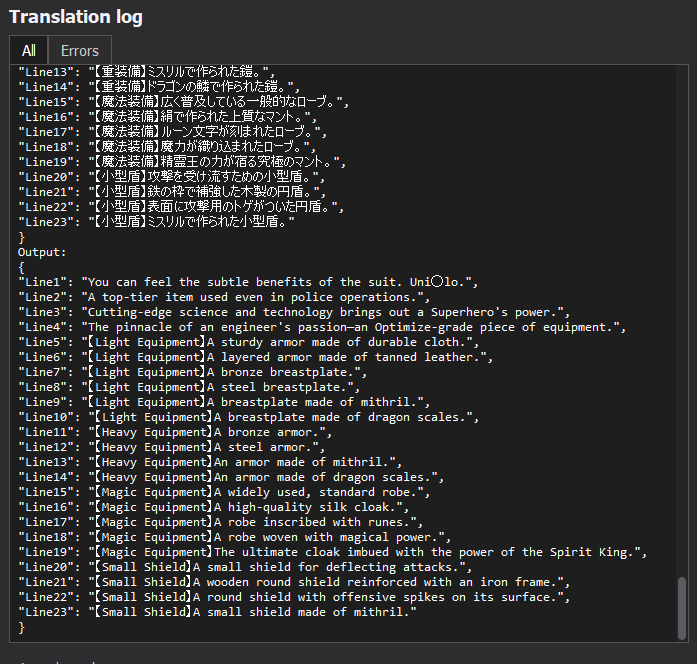Click output Line5 'durable cloth' text
This screenshot has width=697, height=664.
[x=248, y=342]
